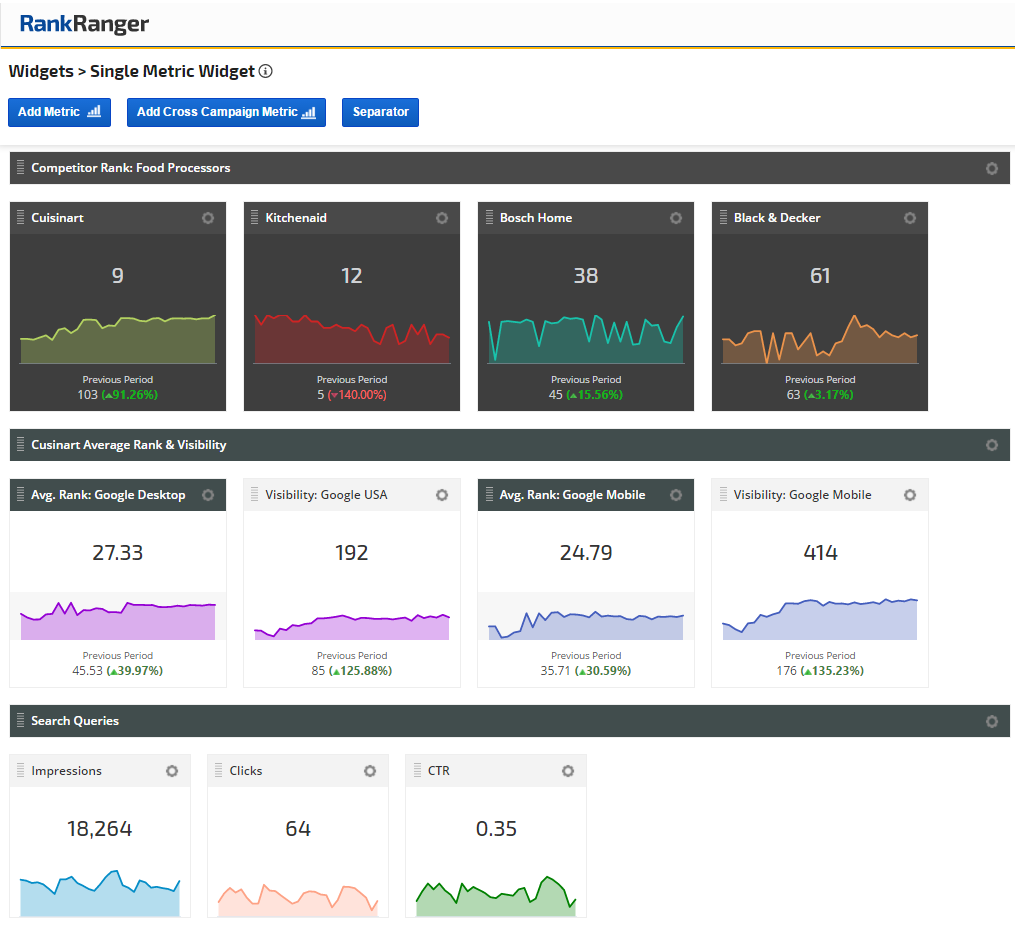The width and height of the screenshot is (1015, 933).
Task: Click gear icon on Bosch Home widget
Action: [x=676, y=218]
